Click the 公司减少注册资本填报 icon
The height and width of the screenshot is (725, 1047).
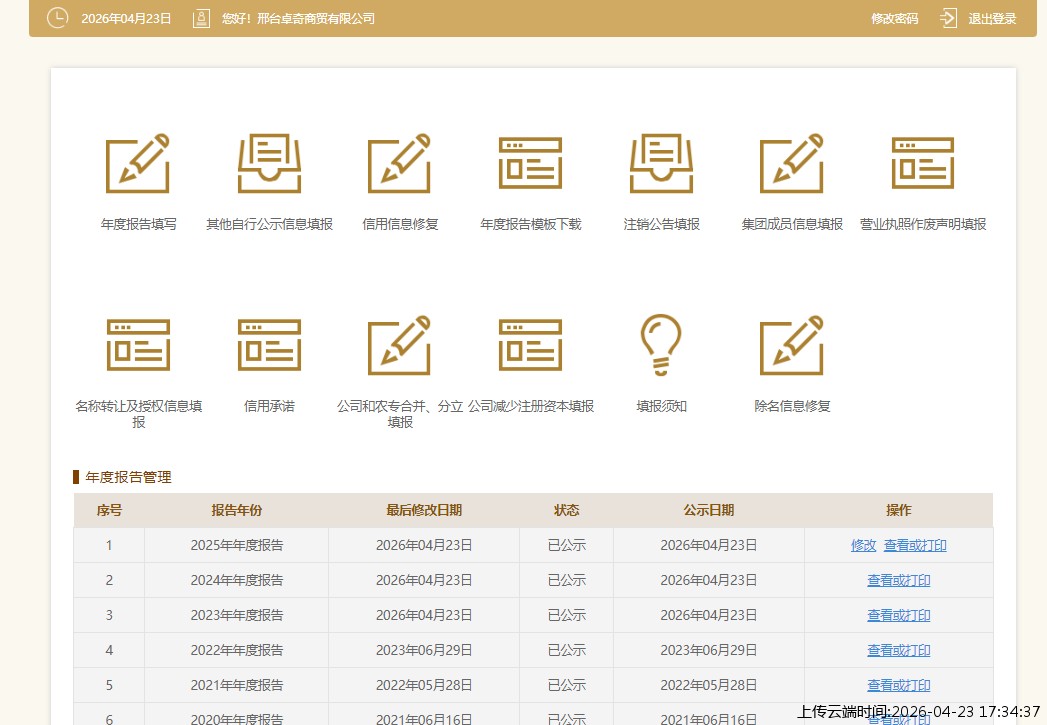coord(530,346)
